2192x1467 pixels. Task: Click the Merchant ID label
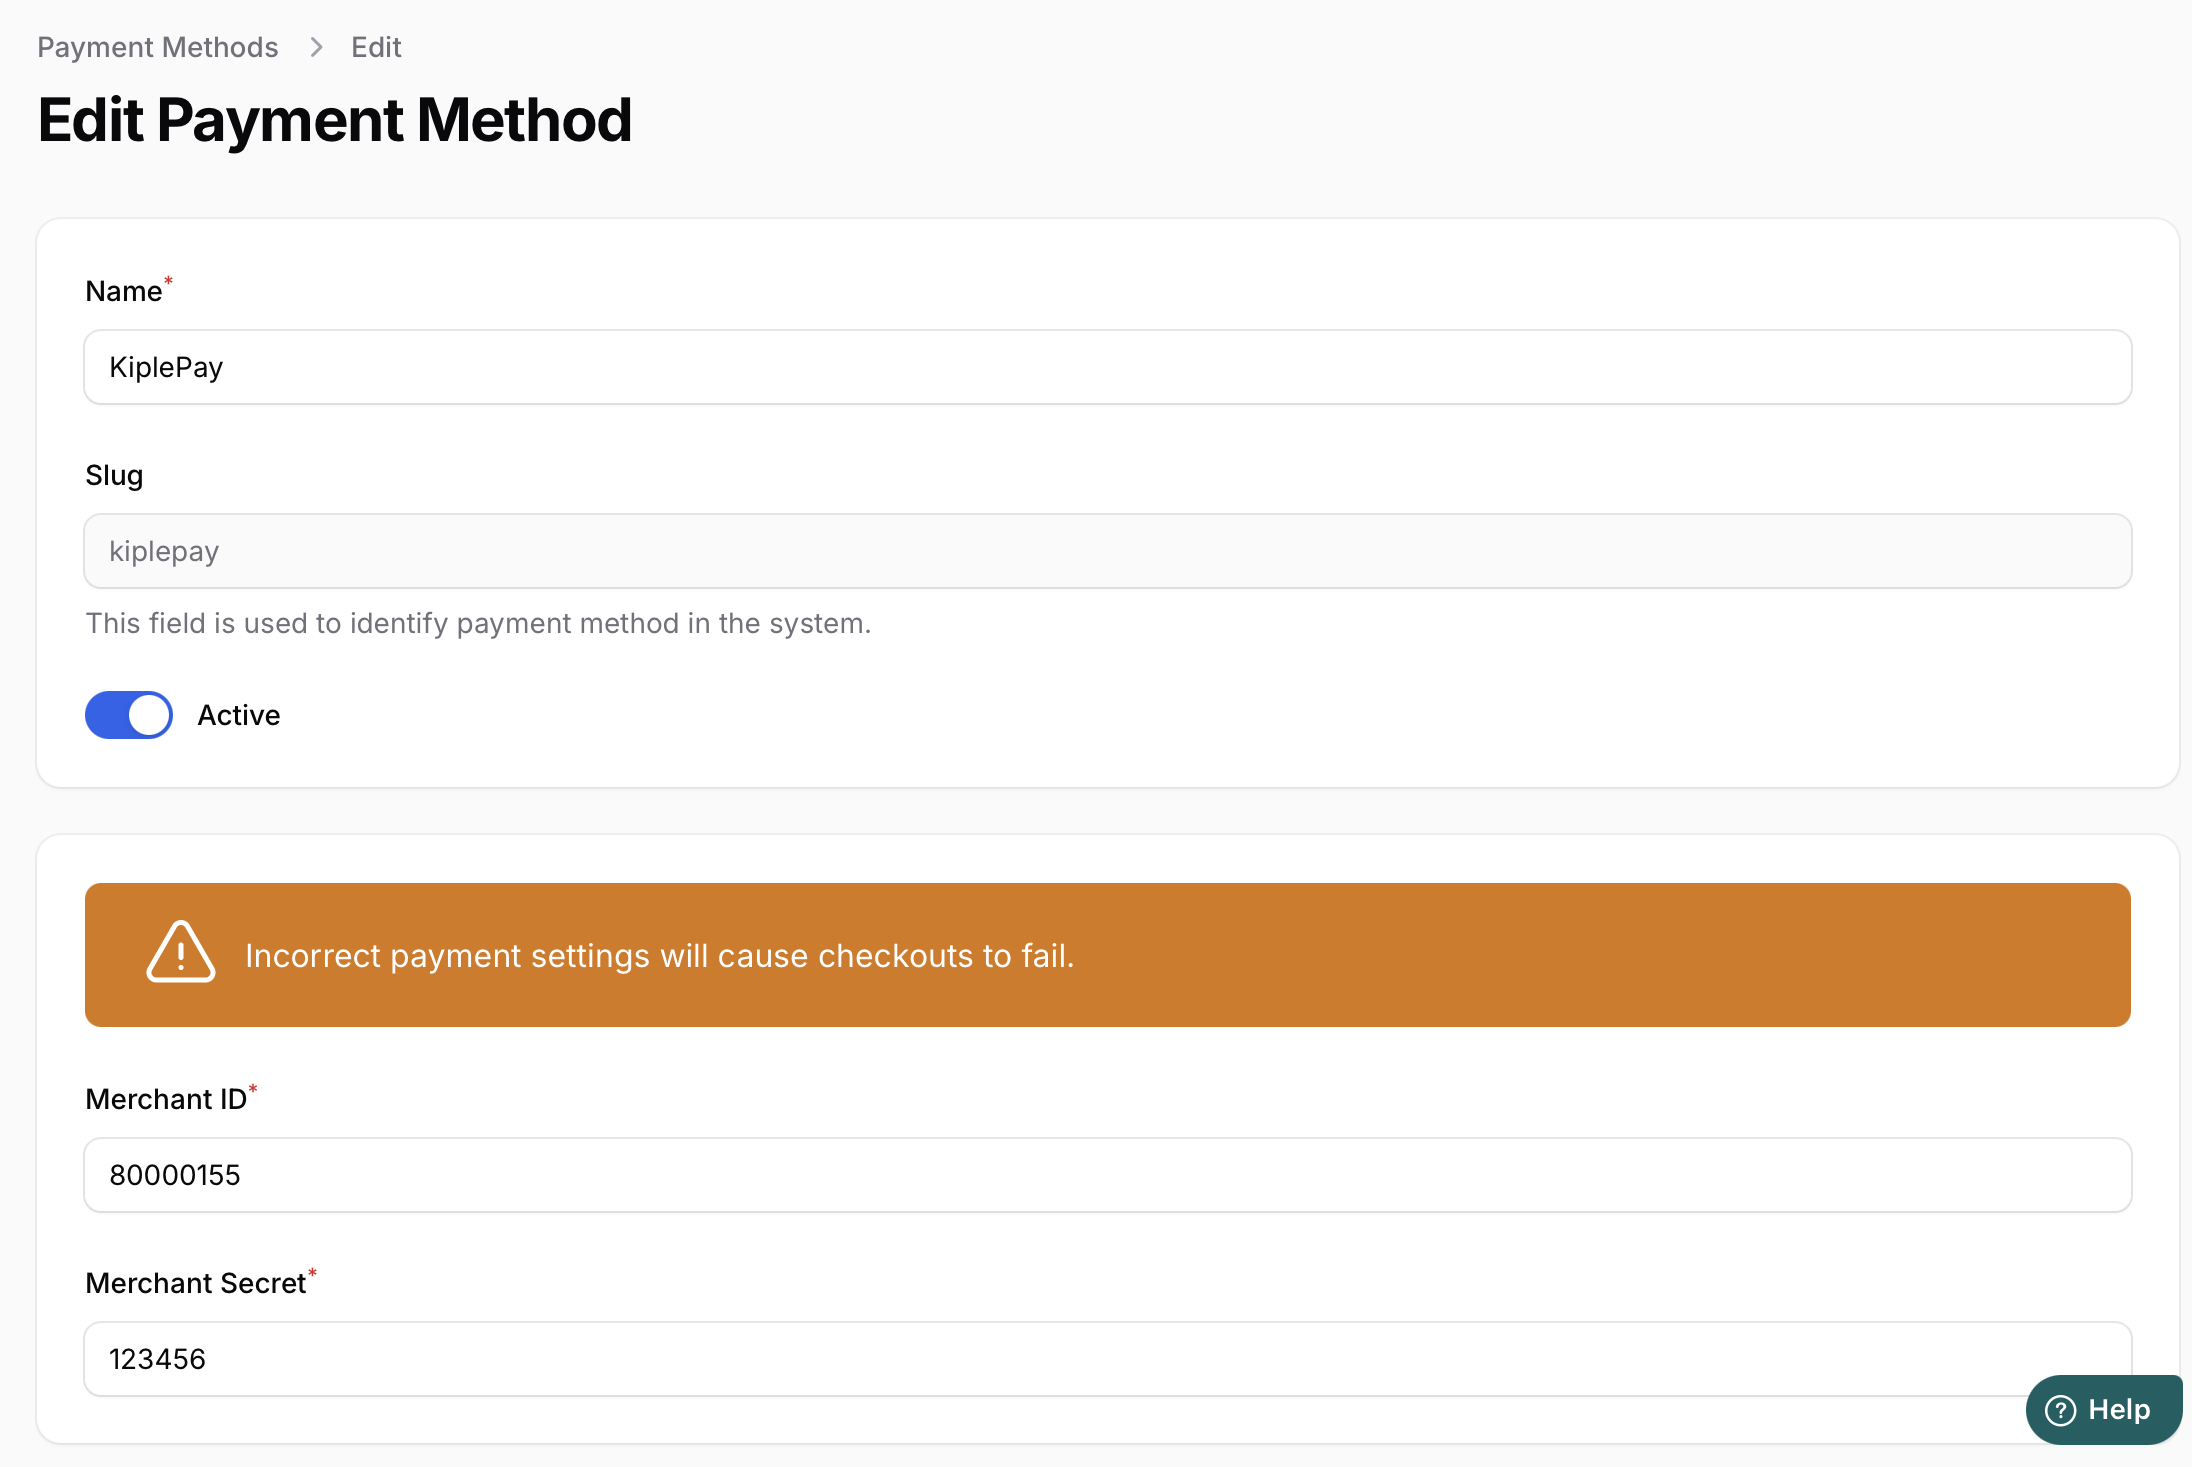click(166, 1099)
